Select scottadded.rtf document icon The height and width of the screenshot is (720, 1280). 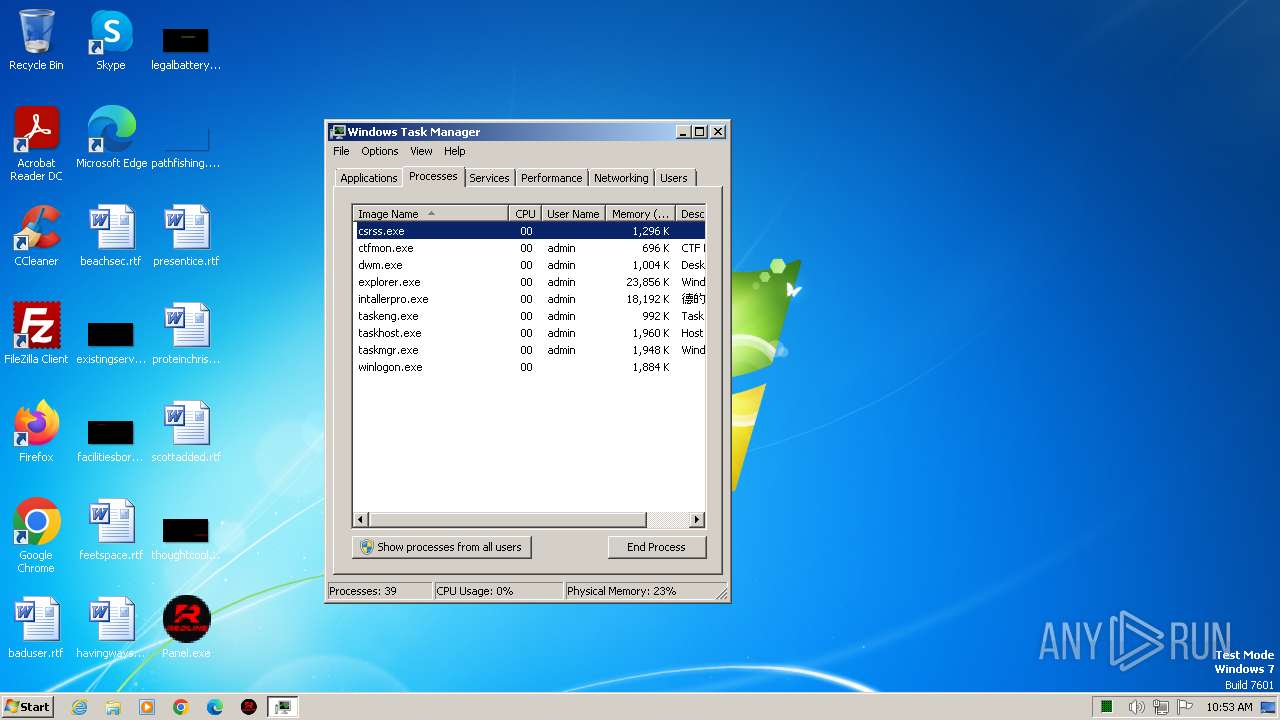[186, 431]
